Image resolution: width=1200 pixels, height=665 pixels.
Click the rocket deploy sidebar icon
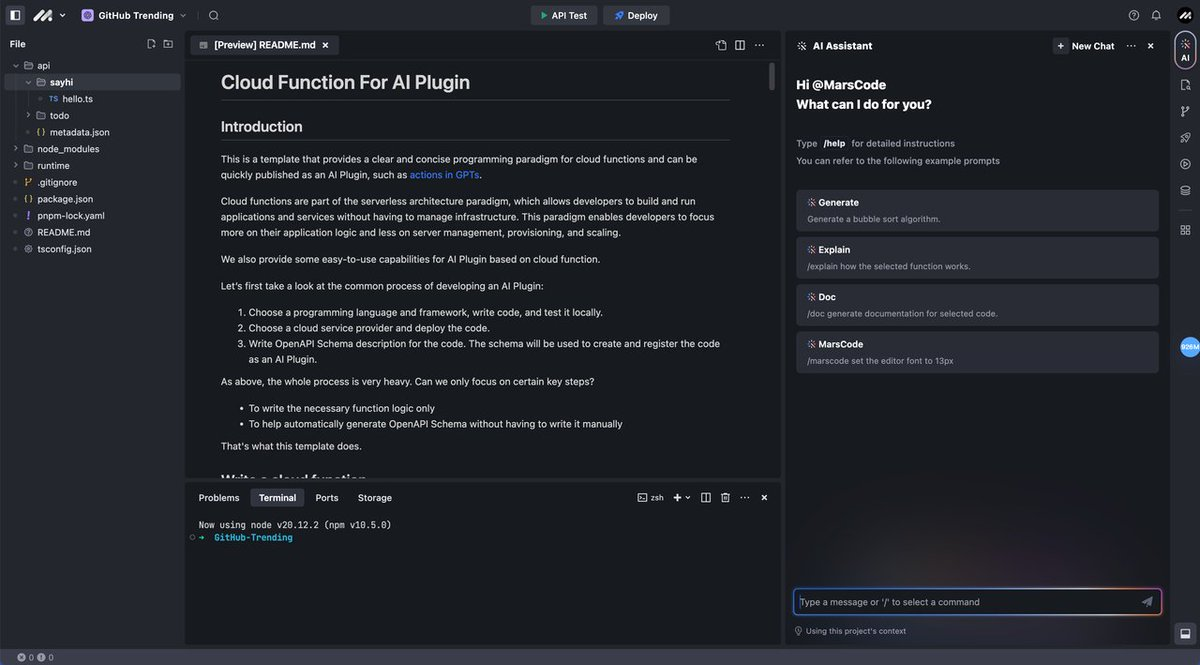pyautogui.click(x=1185, y=137)
